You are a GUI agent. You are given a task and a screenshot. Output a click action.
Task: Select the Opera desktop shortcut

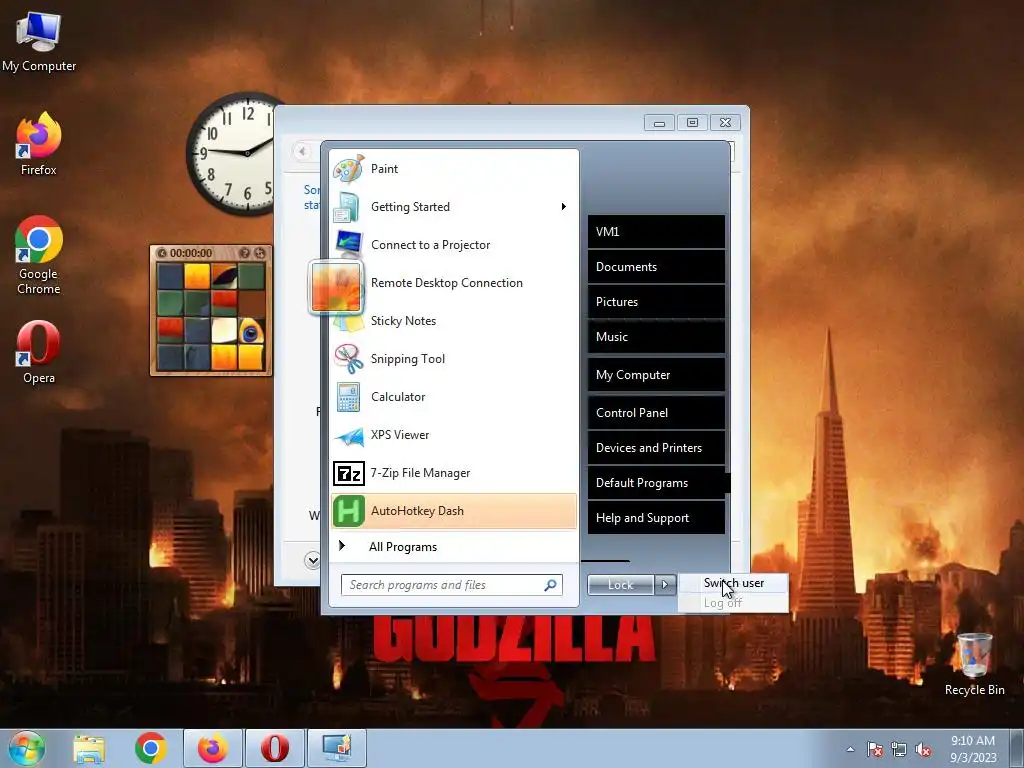point(39,353)
